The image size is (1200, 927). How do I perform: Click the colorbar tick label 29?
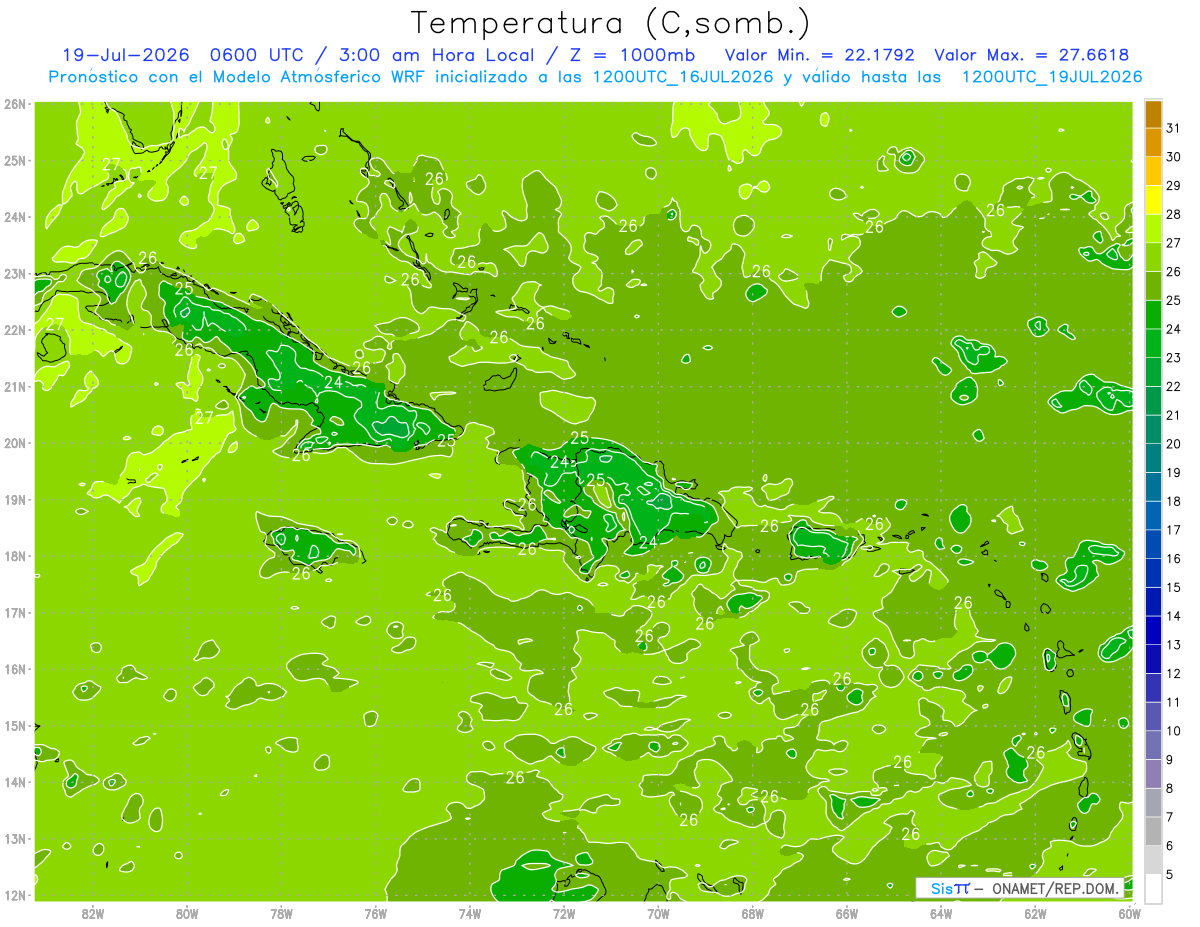[1173, 186]
